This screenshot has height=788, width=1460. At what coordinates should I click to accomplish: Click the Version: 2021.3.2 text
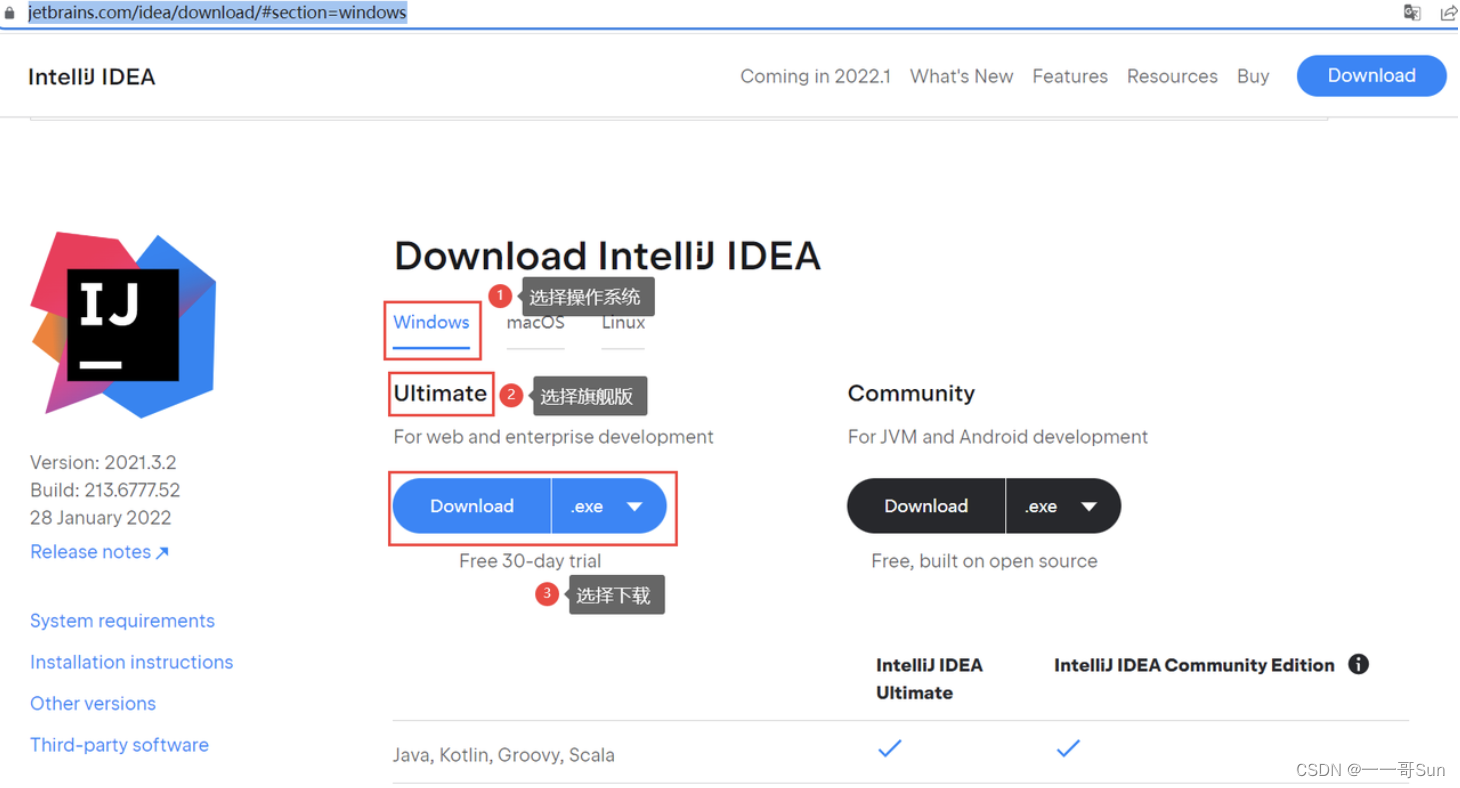coord(103,462)
